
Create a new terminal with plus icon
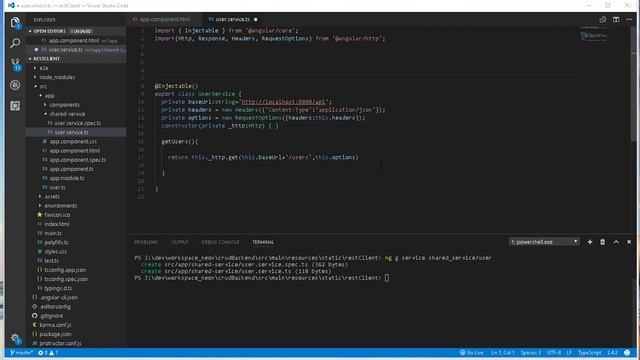click(589, 242)
